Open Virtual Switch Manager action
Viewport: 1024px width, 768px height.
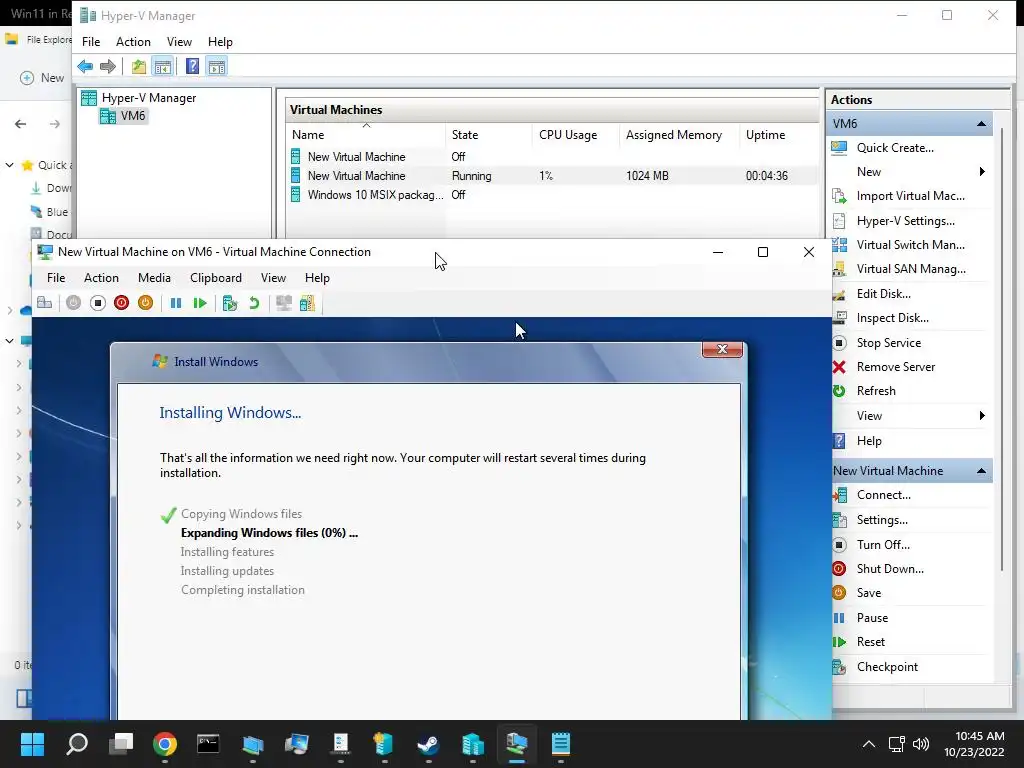pyautogui.click(x=910, y=245)
